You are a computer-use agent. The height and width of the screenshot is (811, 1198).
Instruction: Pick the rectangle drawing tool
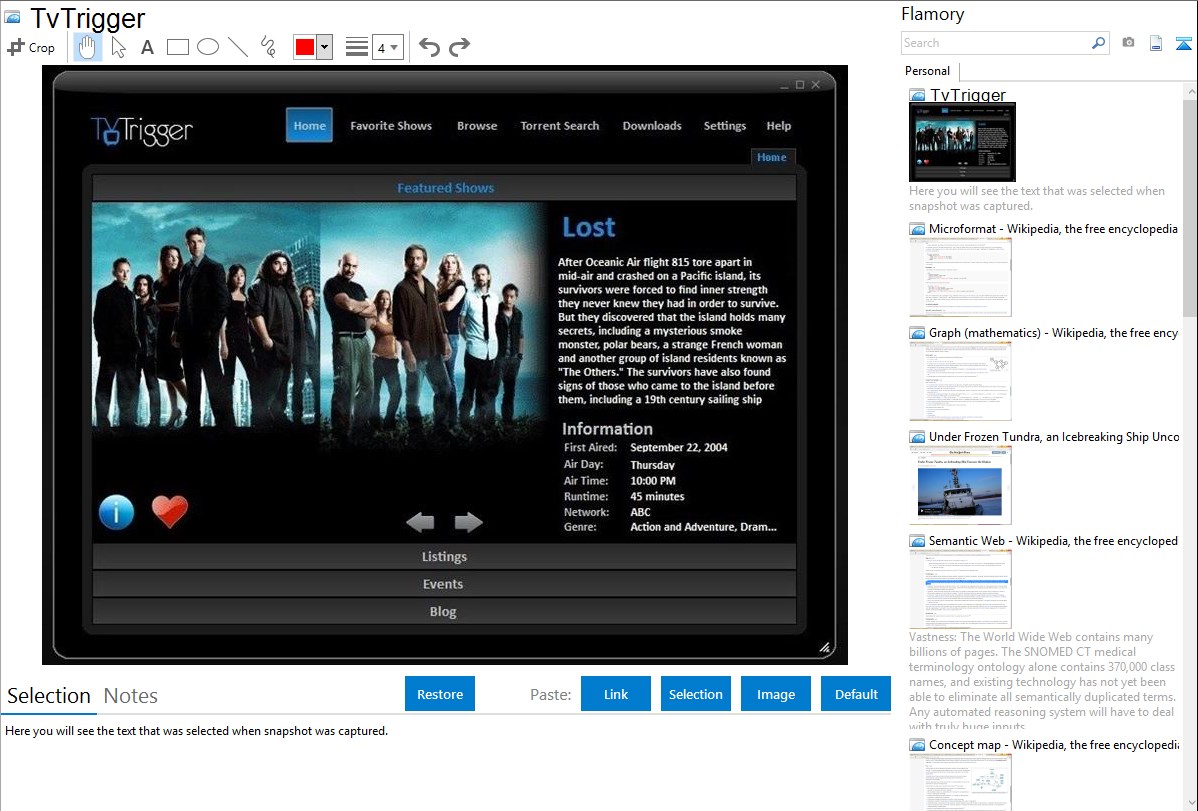tap(177, 47)
